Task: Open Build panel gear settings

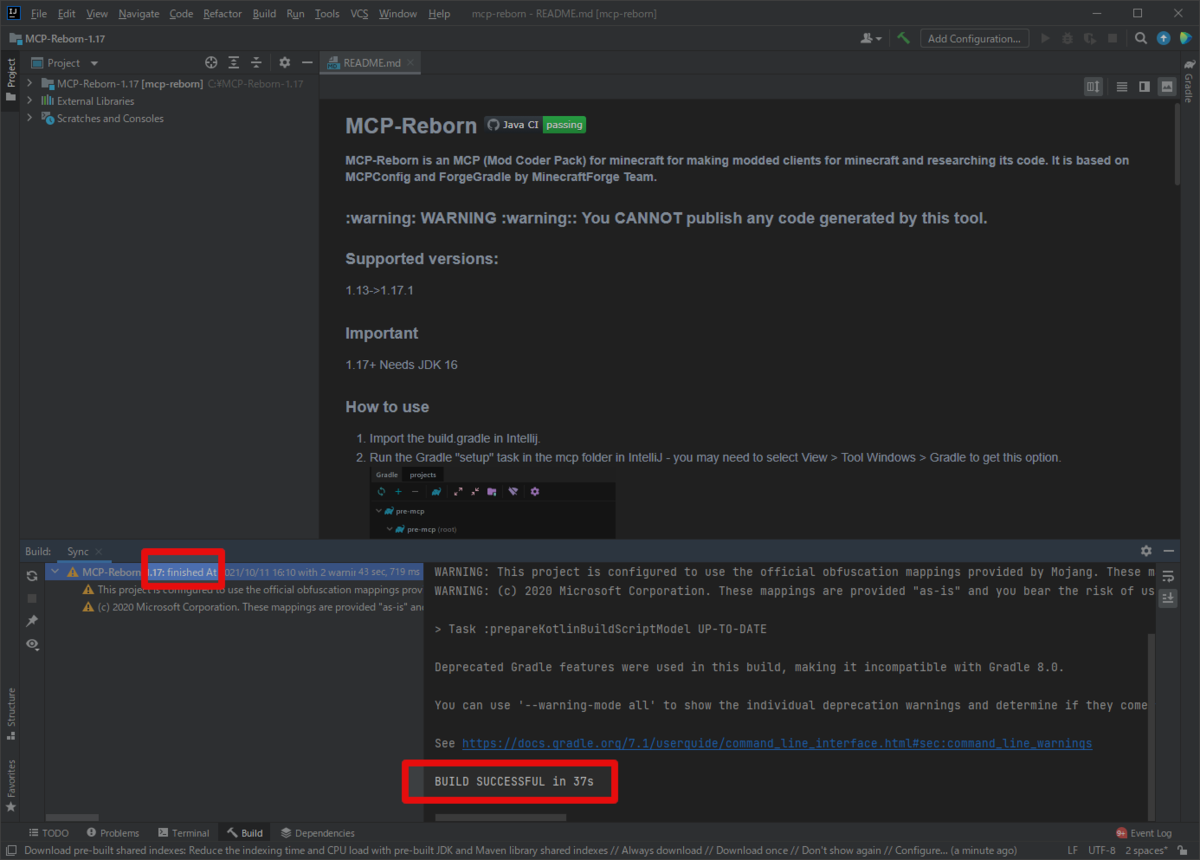Action: click(1146, 551)
